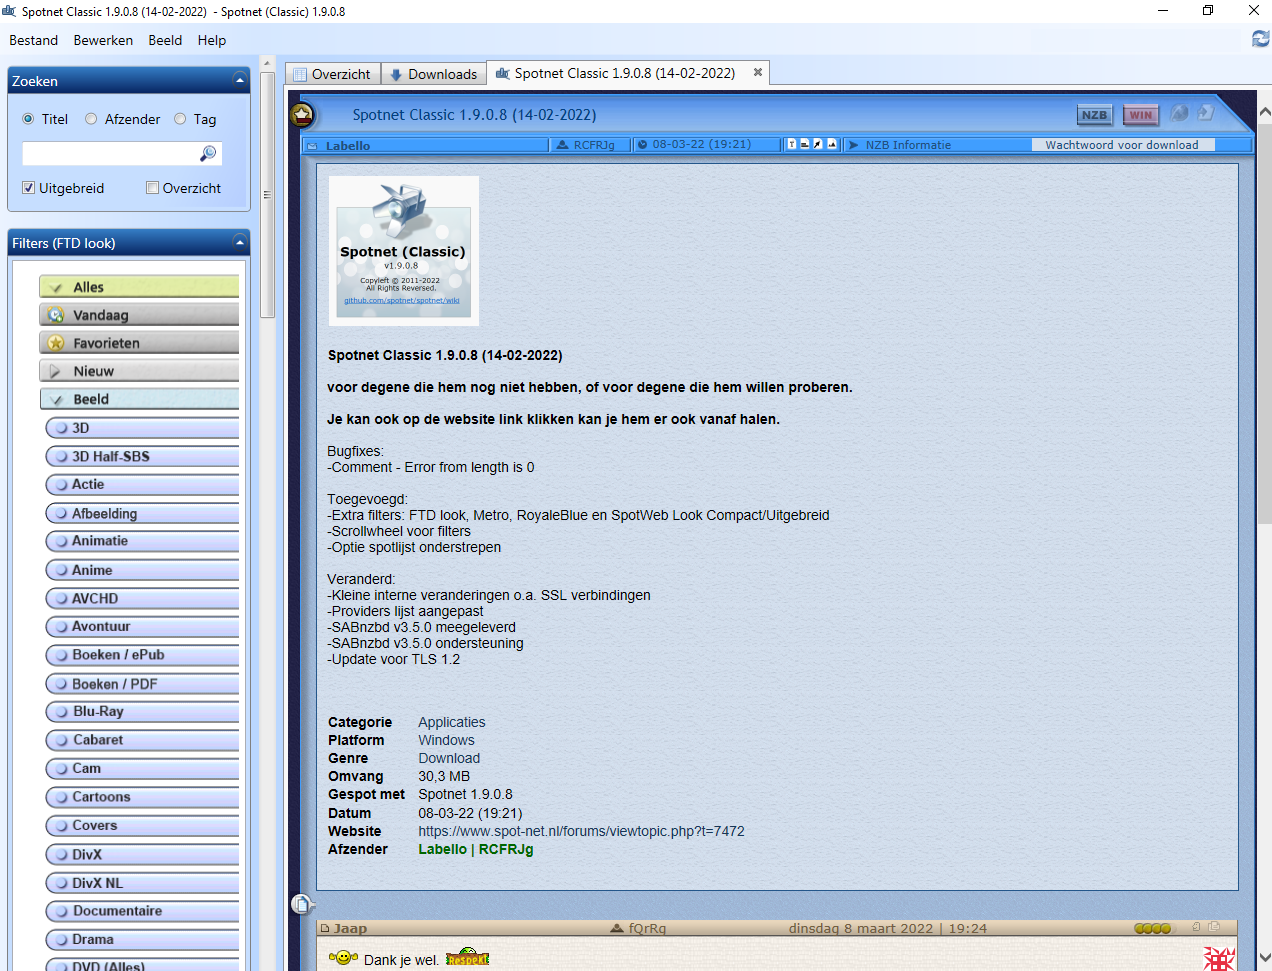Click the round category emblem beside the spot title

(x=302, y=115)
